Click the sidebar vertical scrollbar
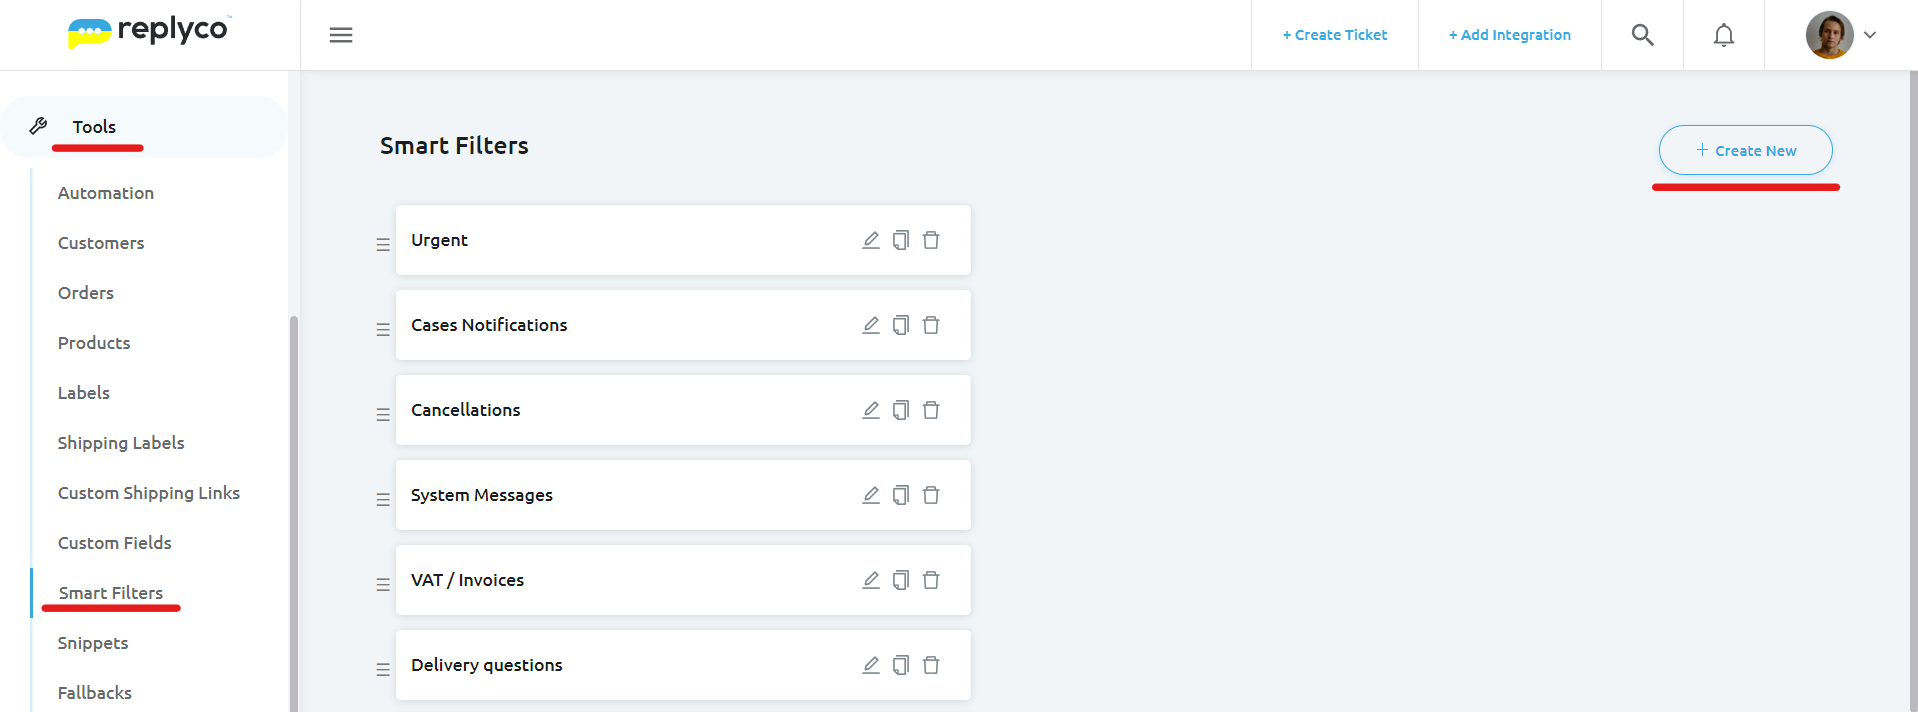 (x=294, y=500)
